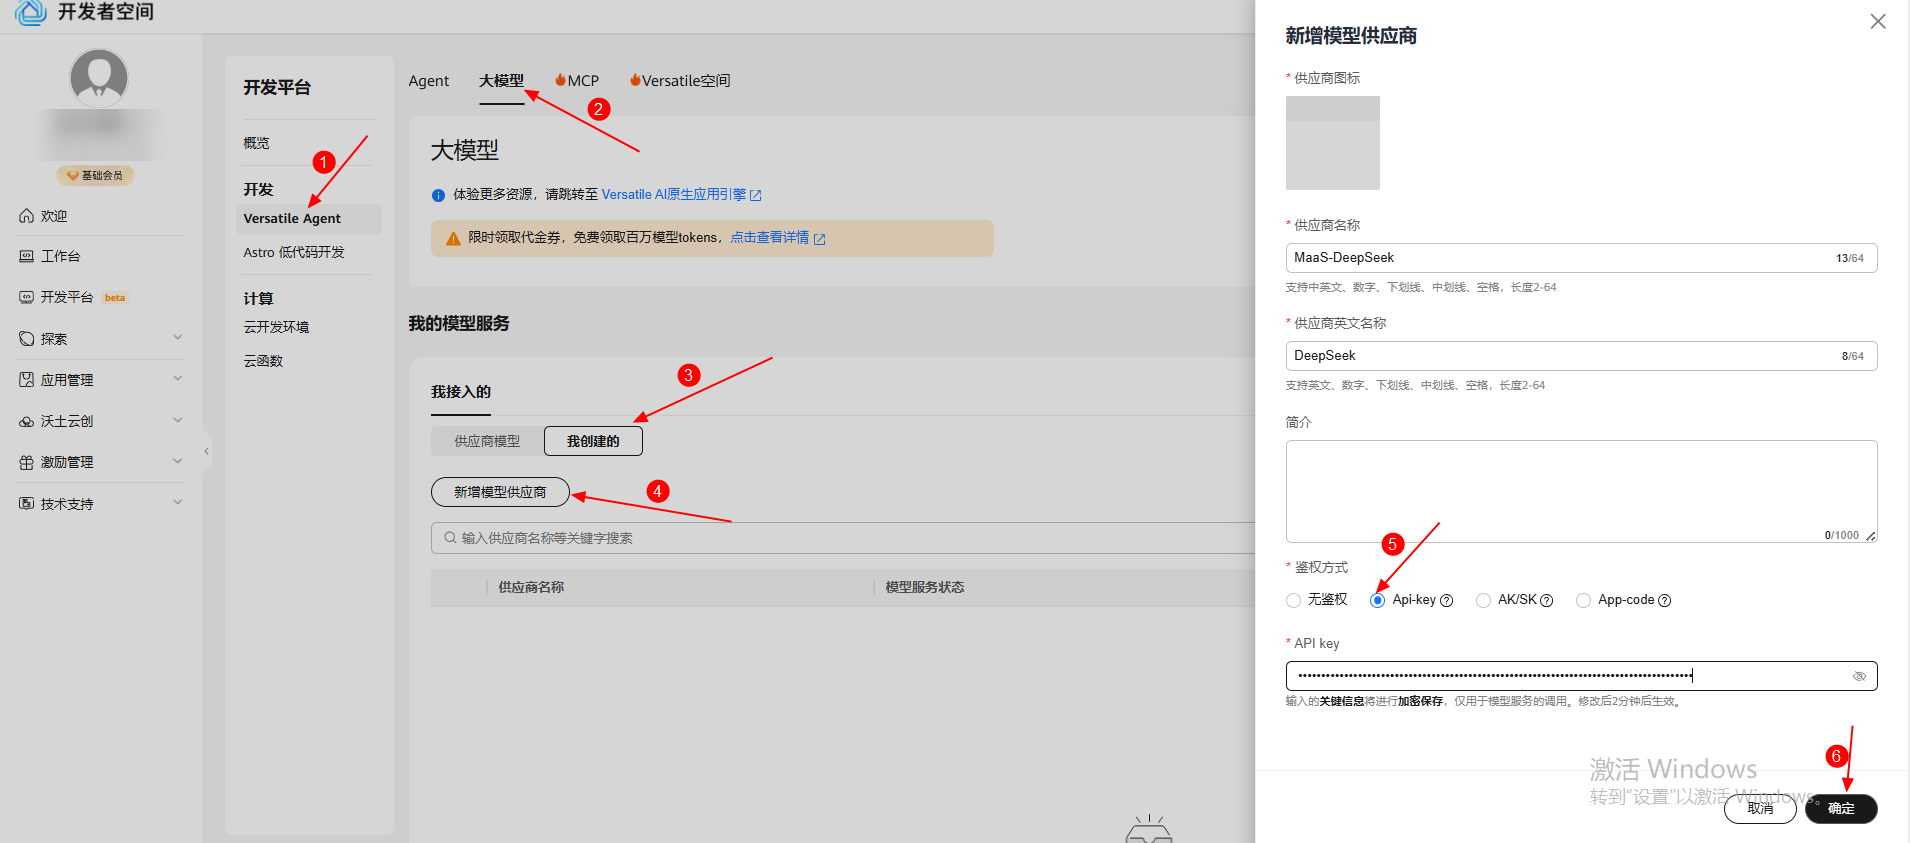Open 云开发环境 entry
The width and height of the screenshot is (1910, 843).
click(x=276, y=327)
